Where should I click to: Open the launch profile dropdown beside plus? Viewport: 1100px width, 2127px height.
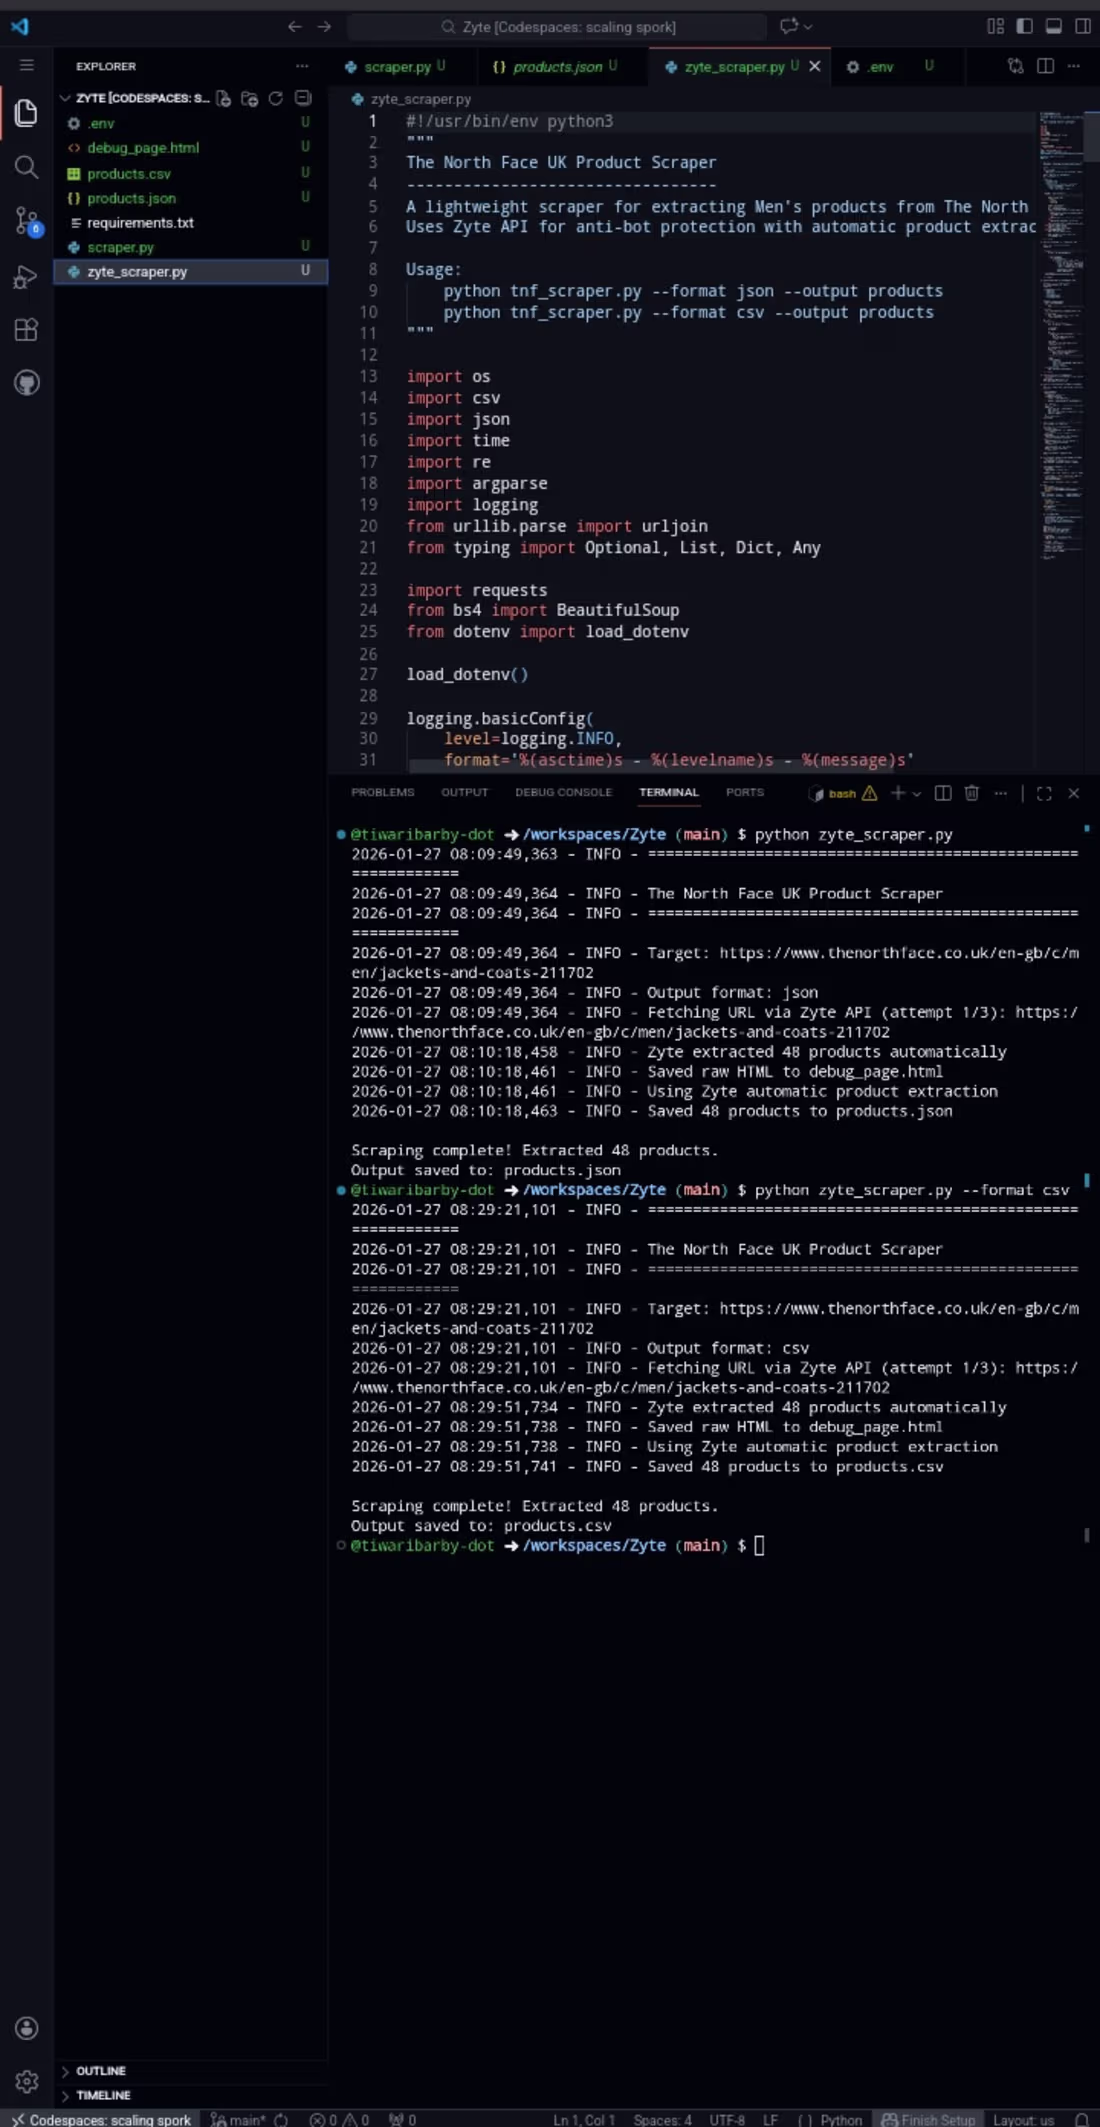tap(916, 793)
